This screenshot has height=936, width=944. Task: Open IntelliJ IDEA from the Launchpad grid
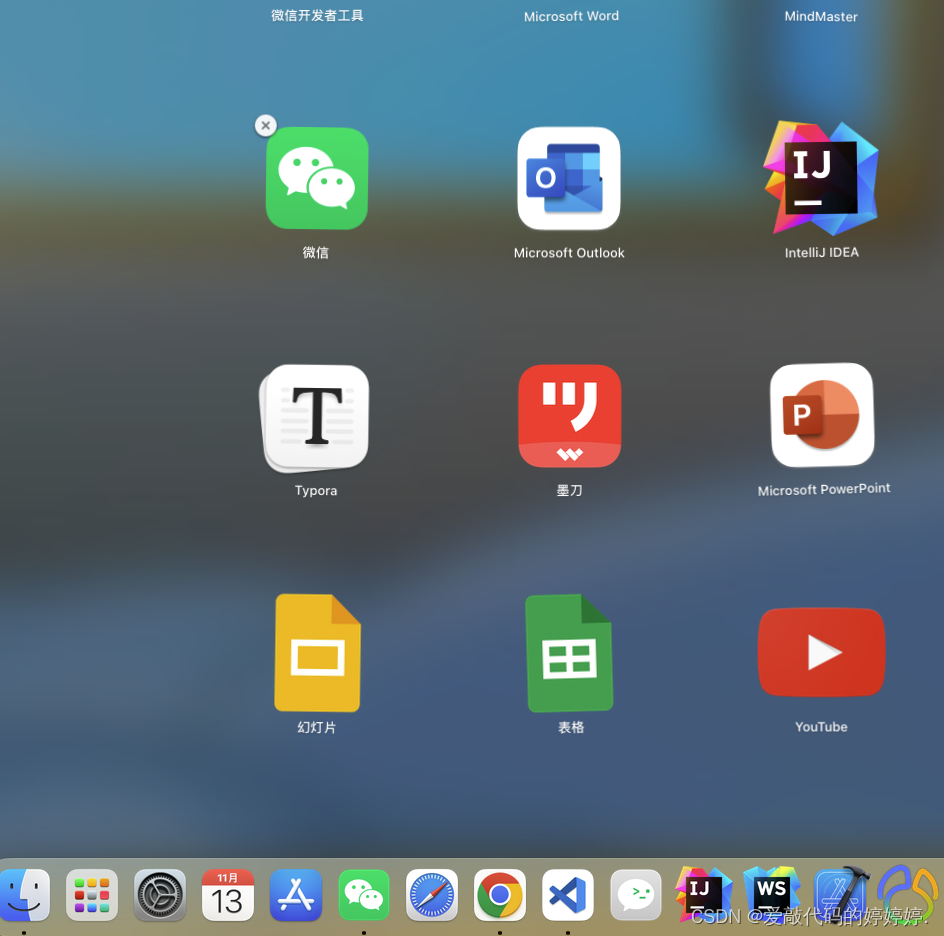tap(821, 178)
